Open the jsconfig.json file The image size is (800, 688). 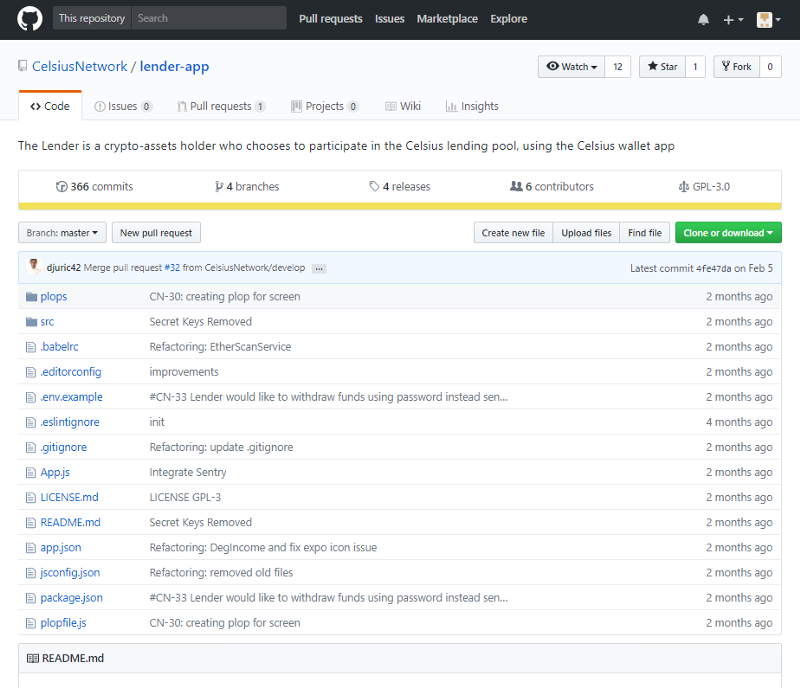70,573
